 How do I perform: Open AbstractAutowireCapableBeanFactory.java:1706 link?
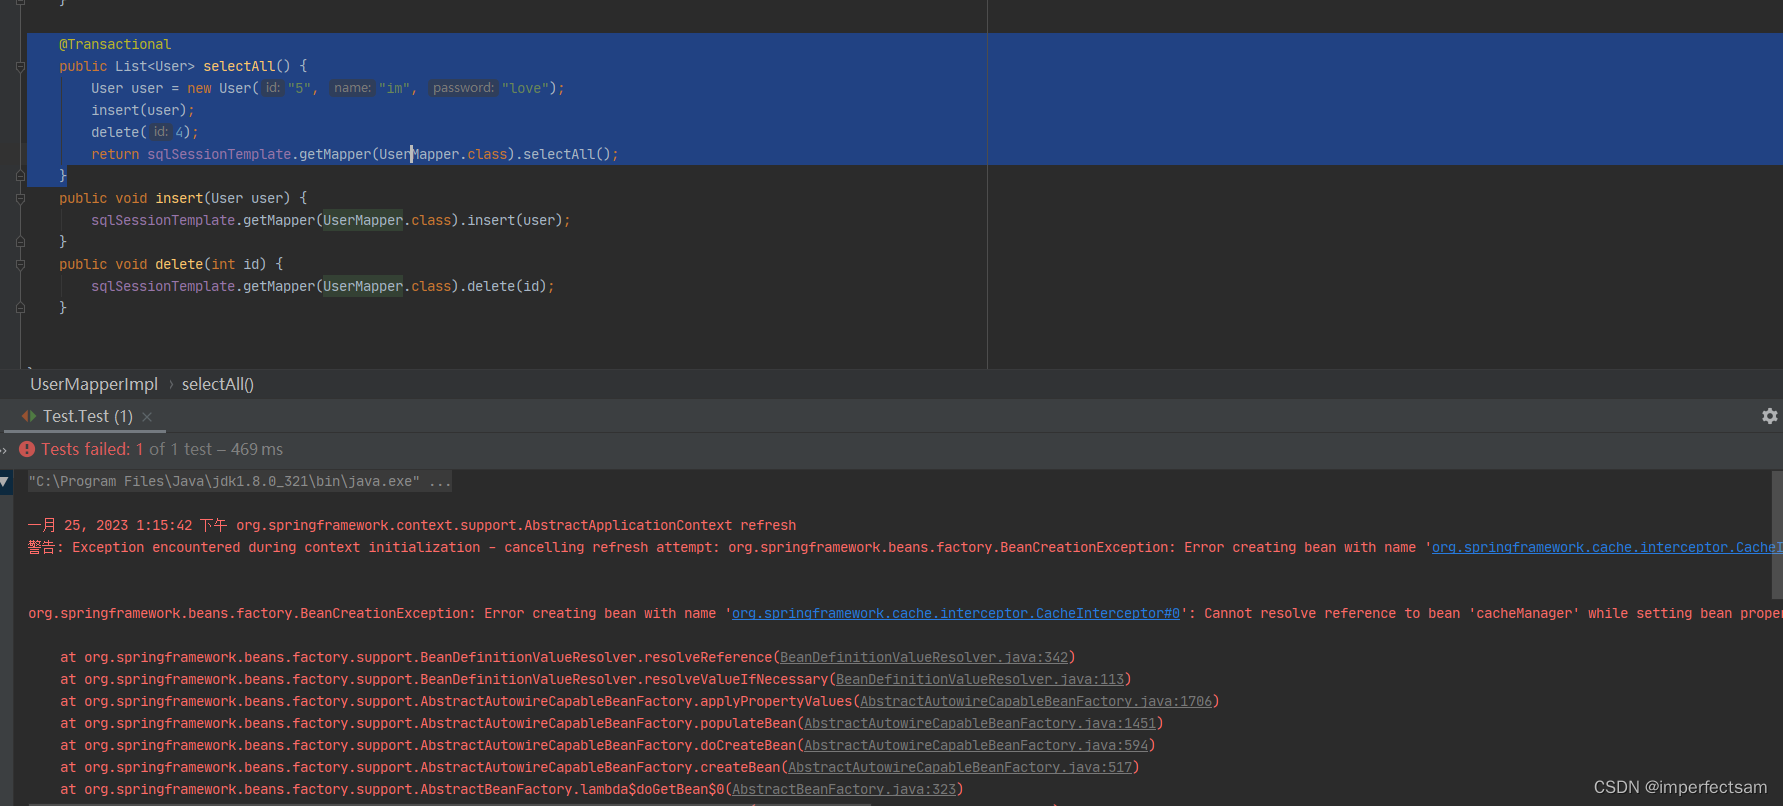(x=1036, y=701)
